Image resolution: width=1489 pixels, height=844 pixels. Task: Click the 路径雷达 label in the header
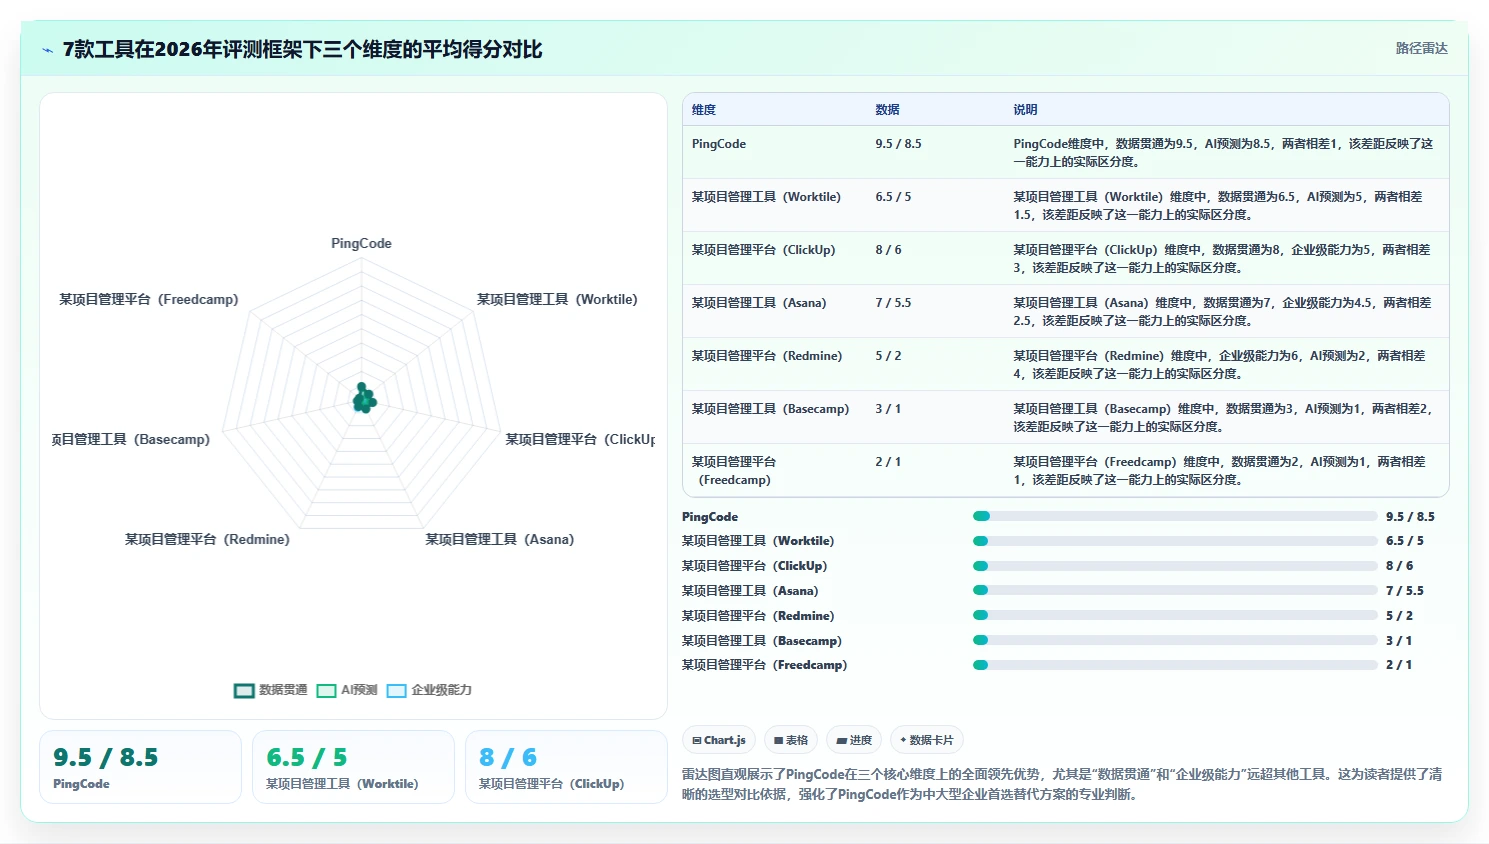pyautogui.click(x=1421, y=48)
